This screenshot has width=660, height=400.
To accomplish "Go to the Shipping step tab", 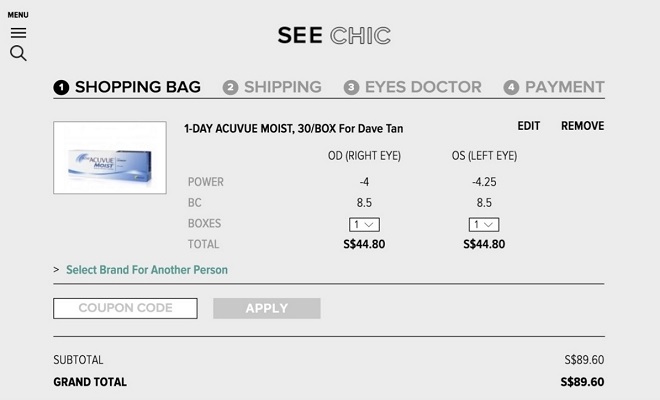I will [x=282, y=87].
